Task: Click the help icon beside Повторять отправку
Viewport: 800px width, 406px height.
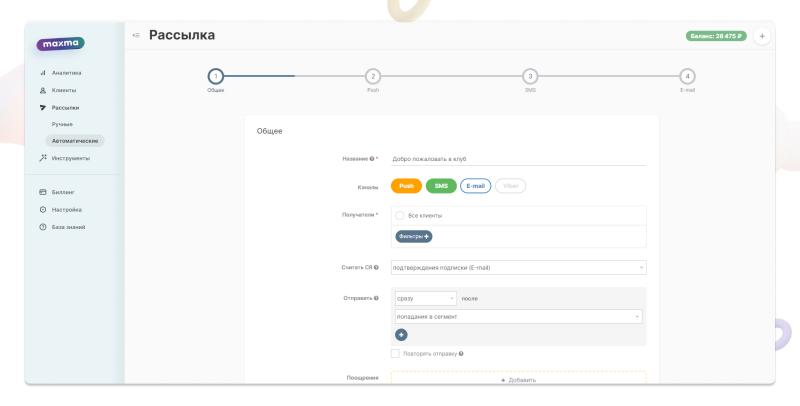Action: pos(461,353)
